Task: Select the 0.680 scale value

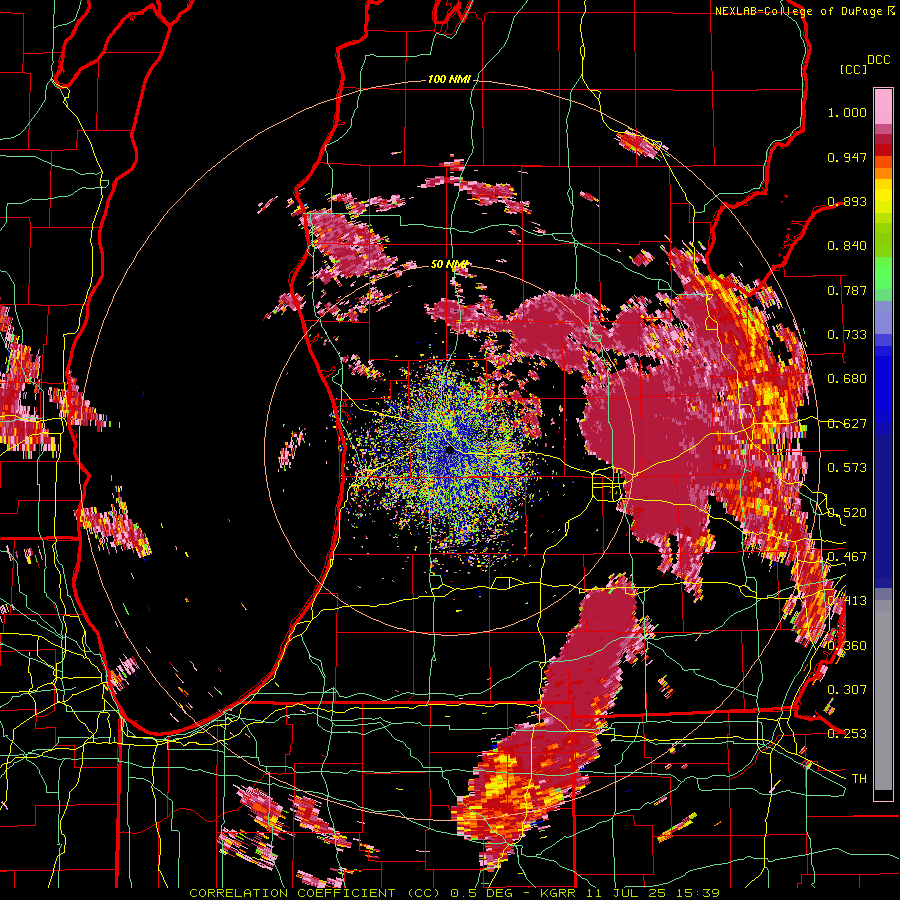Action: [847, 379]
